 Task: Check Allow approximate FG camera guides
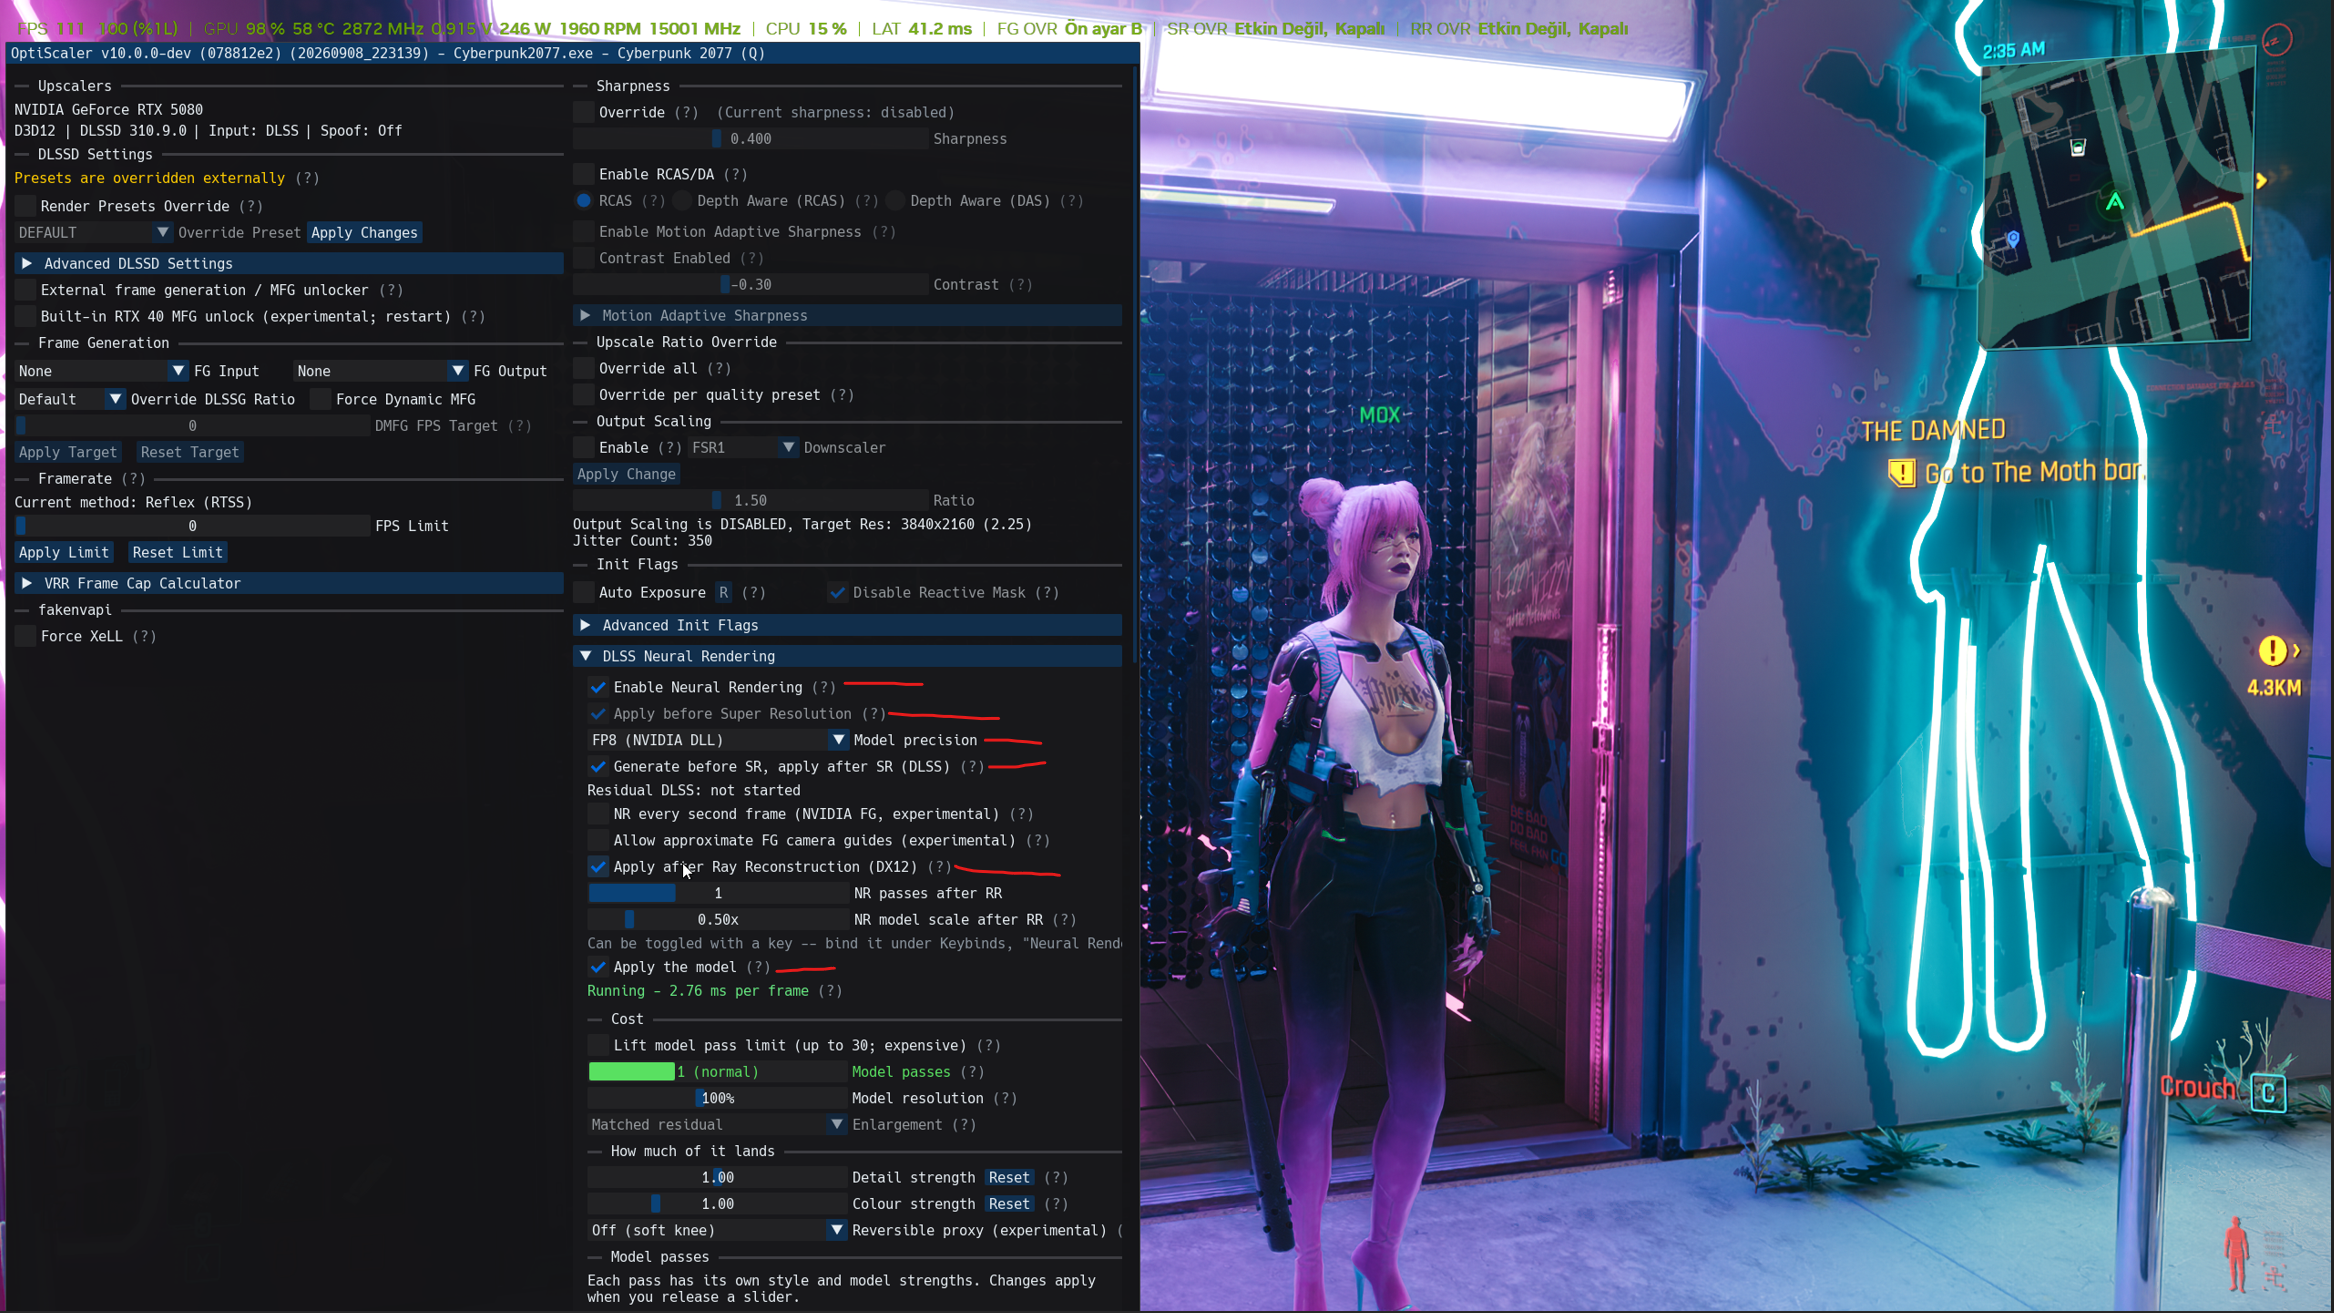598,840
